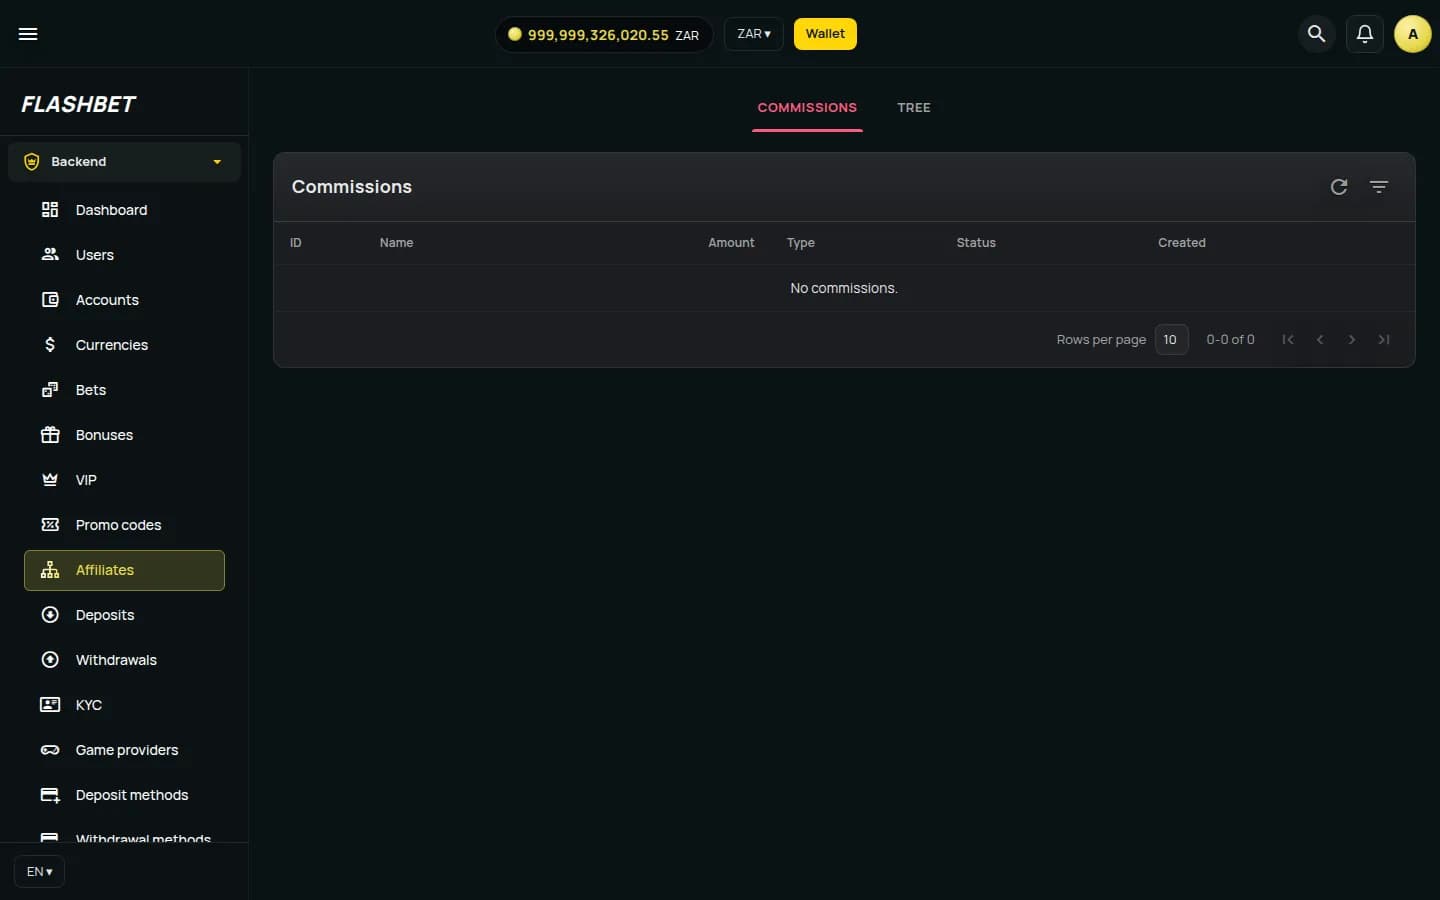Open the Commissions filter icon

point(1379,187)
